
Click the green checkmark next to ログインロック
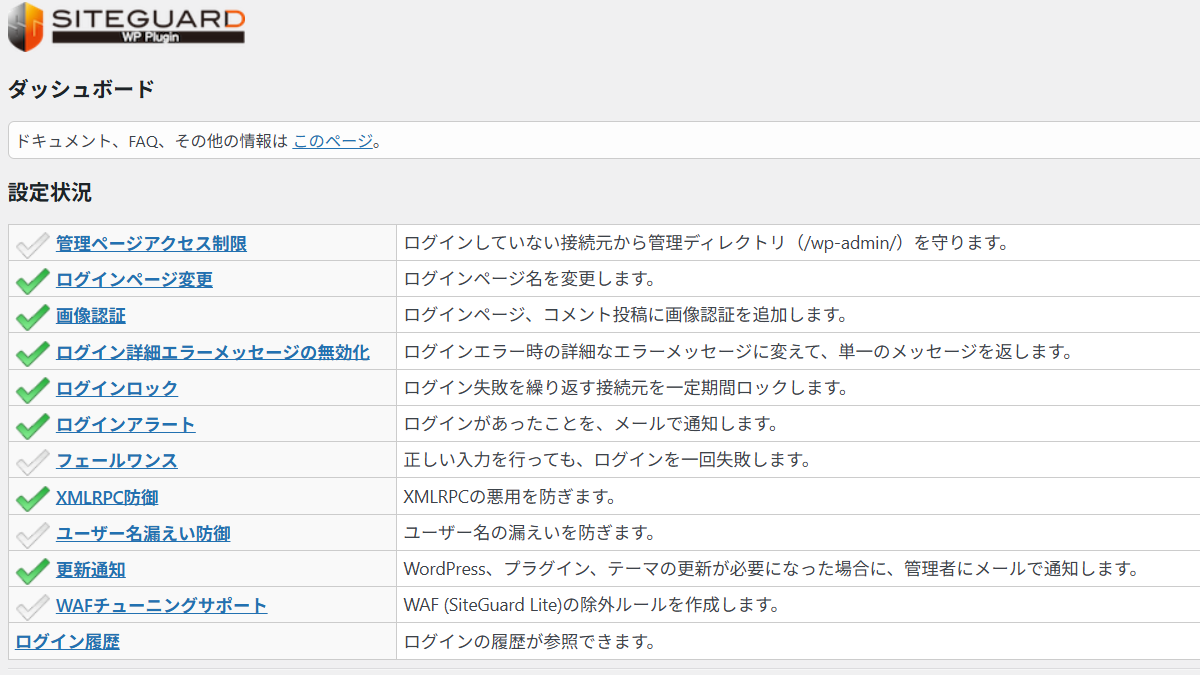click(x=33, y=388)
